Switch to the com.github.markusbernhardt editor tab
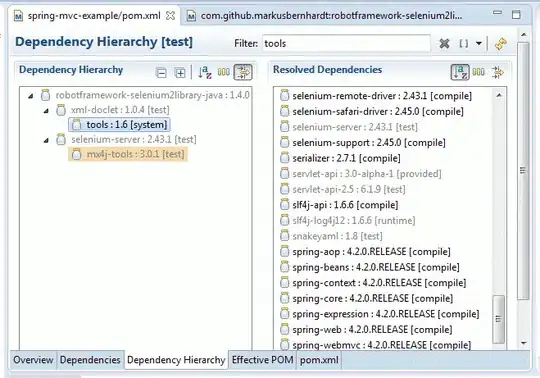The height and width of the screenshot is (378, 540). click(x=331, y=16)
